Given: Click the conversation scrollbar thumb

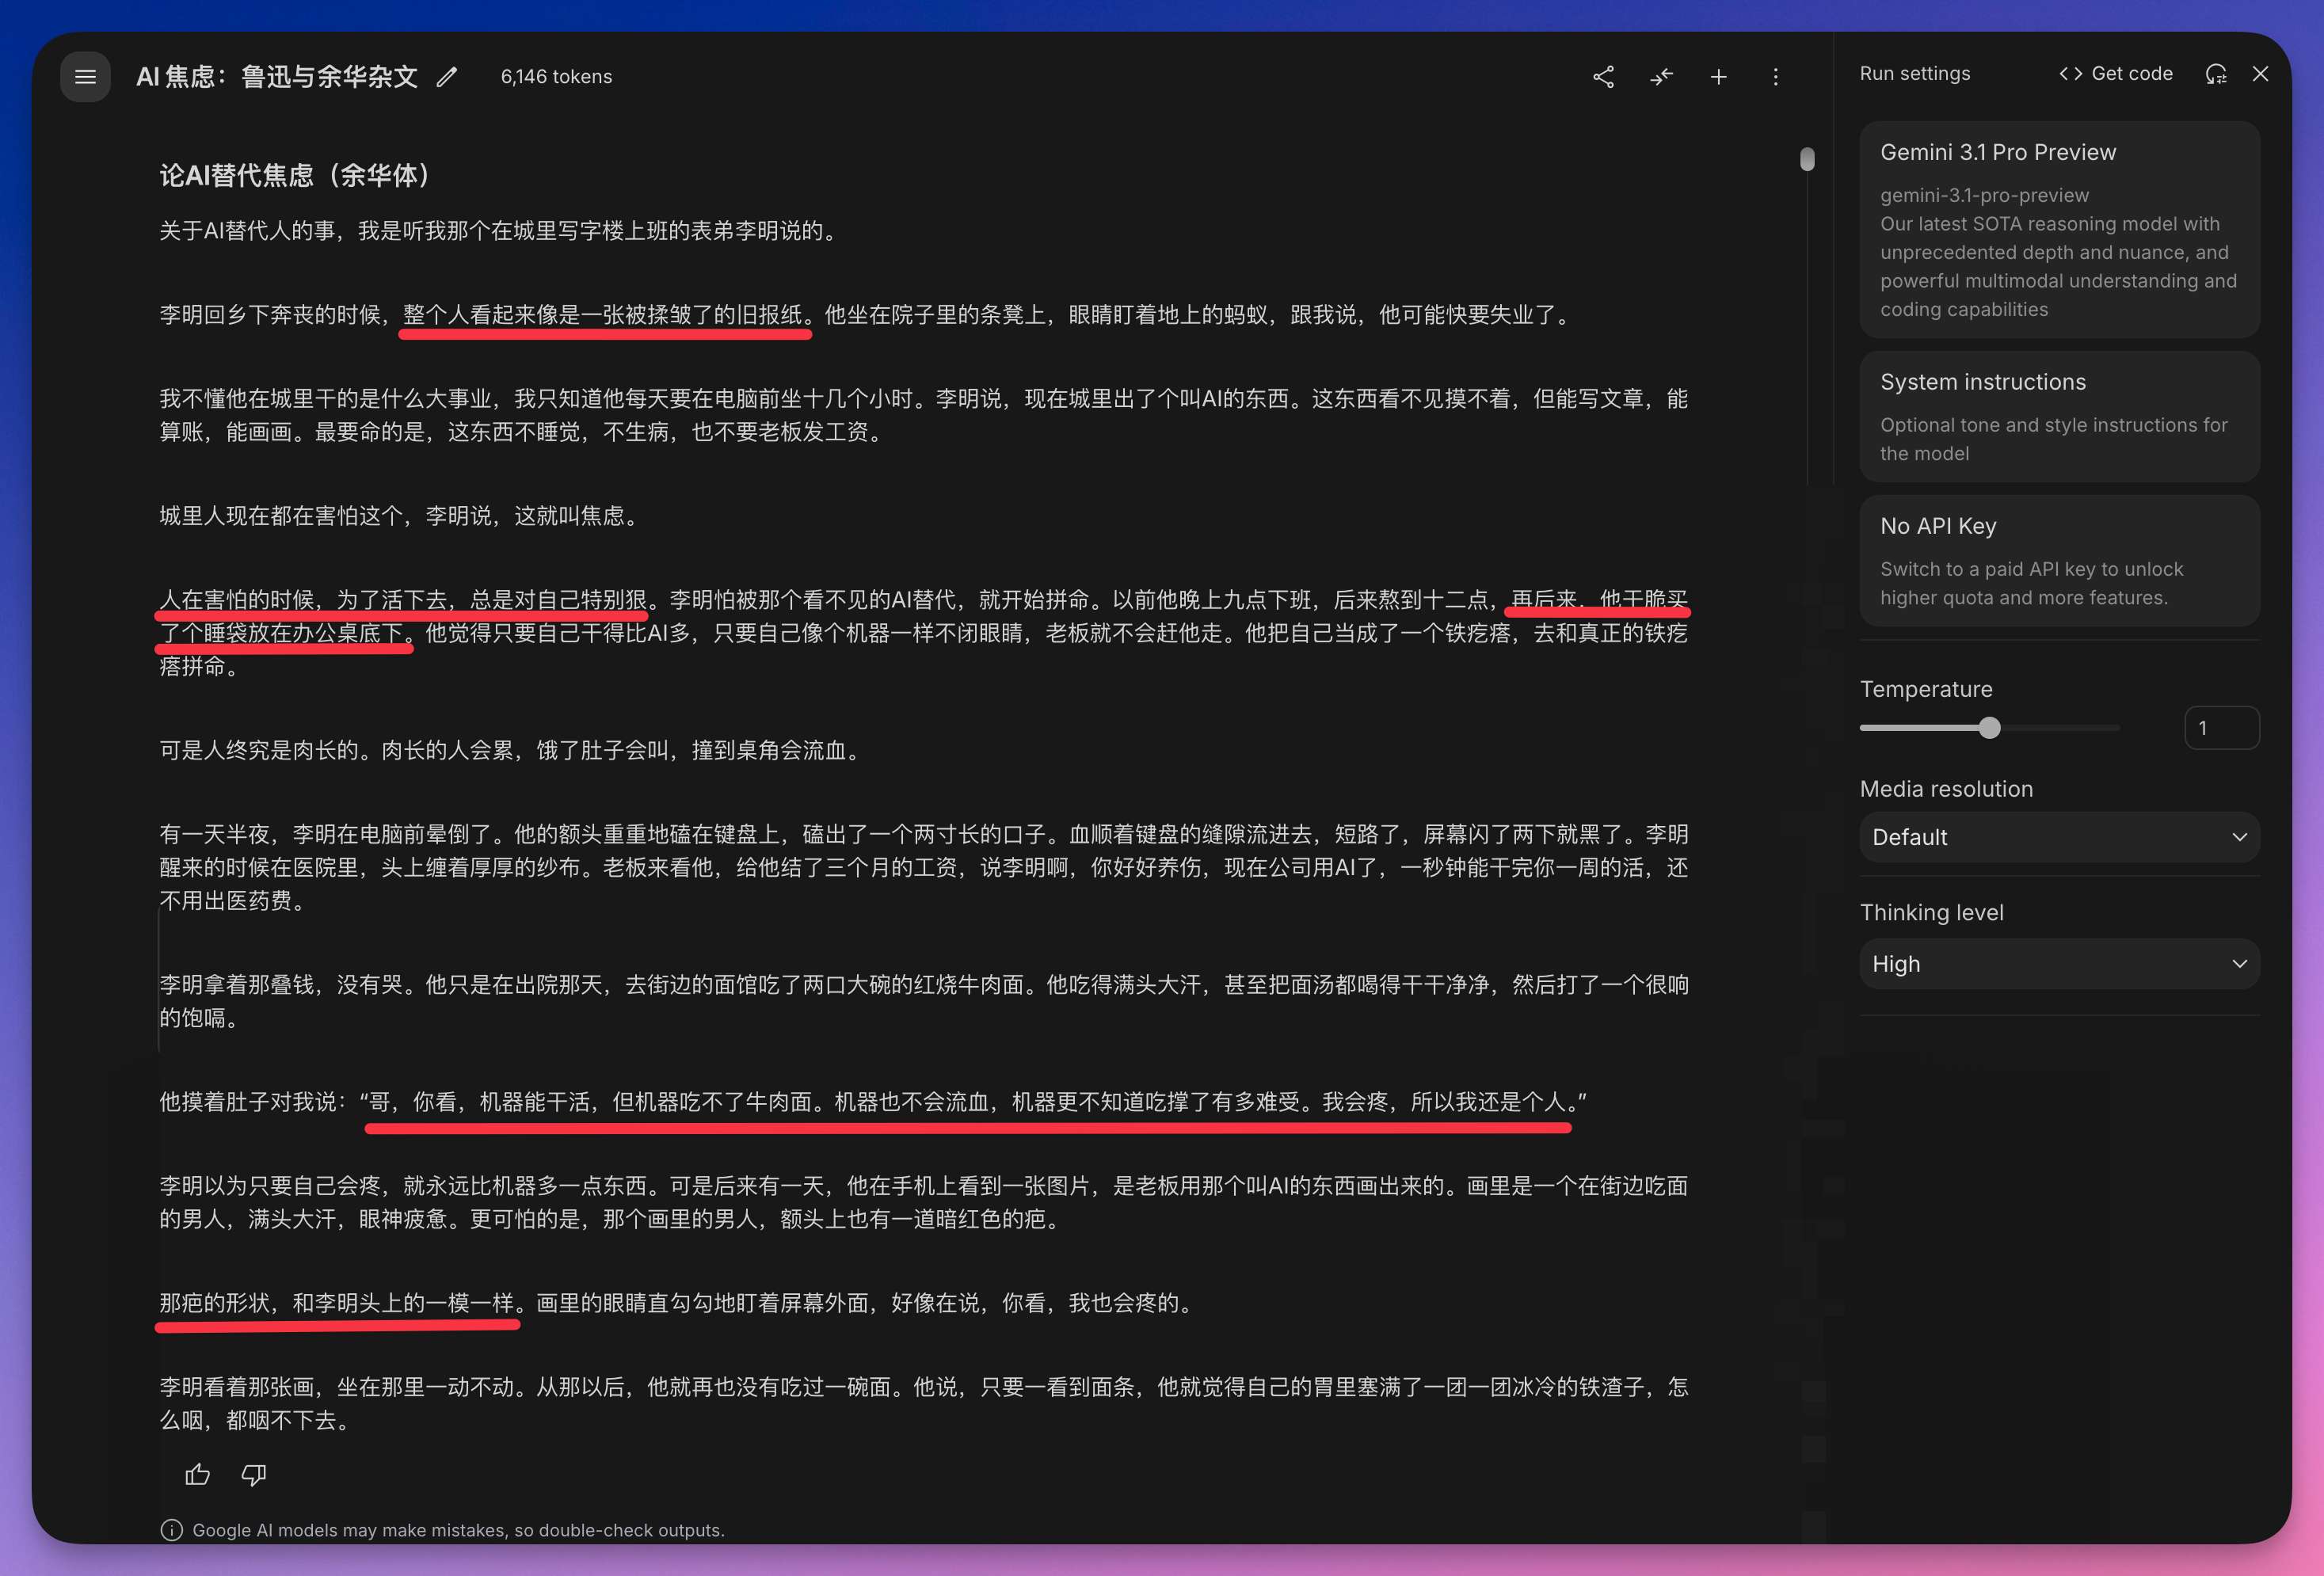Looking at the screenshot, I should (1807, 159).
